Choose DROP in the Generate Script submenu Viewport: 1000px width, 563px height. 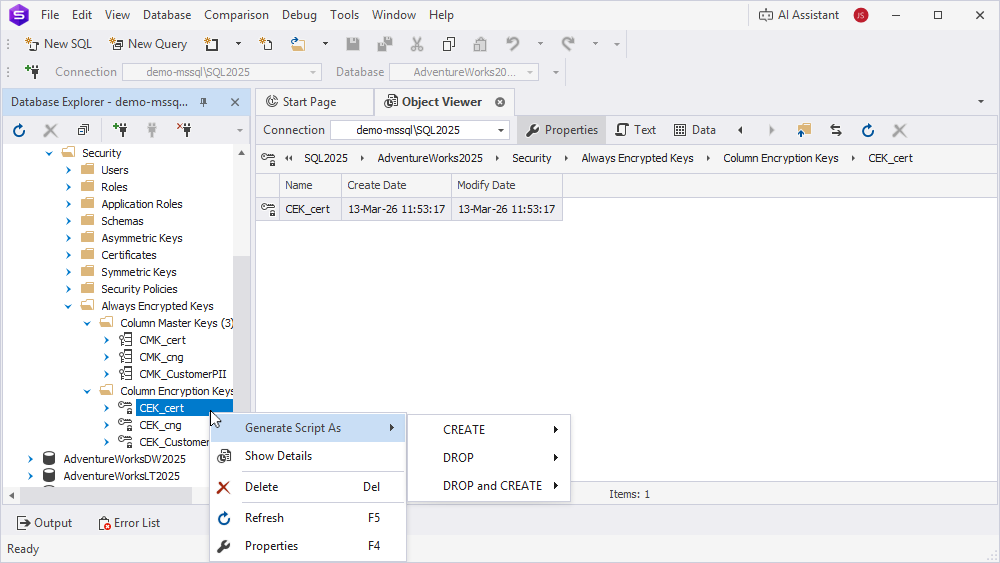point(489,458)
